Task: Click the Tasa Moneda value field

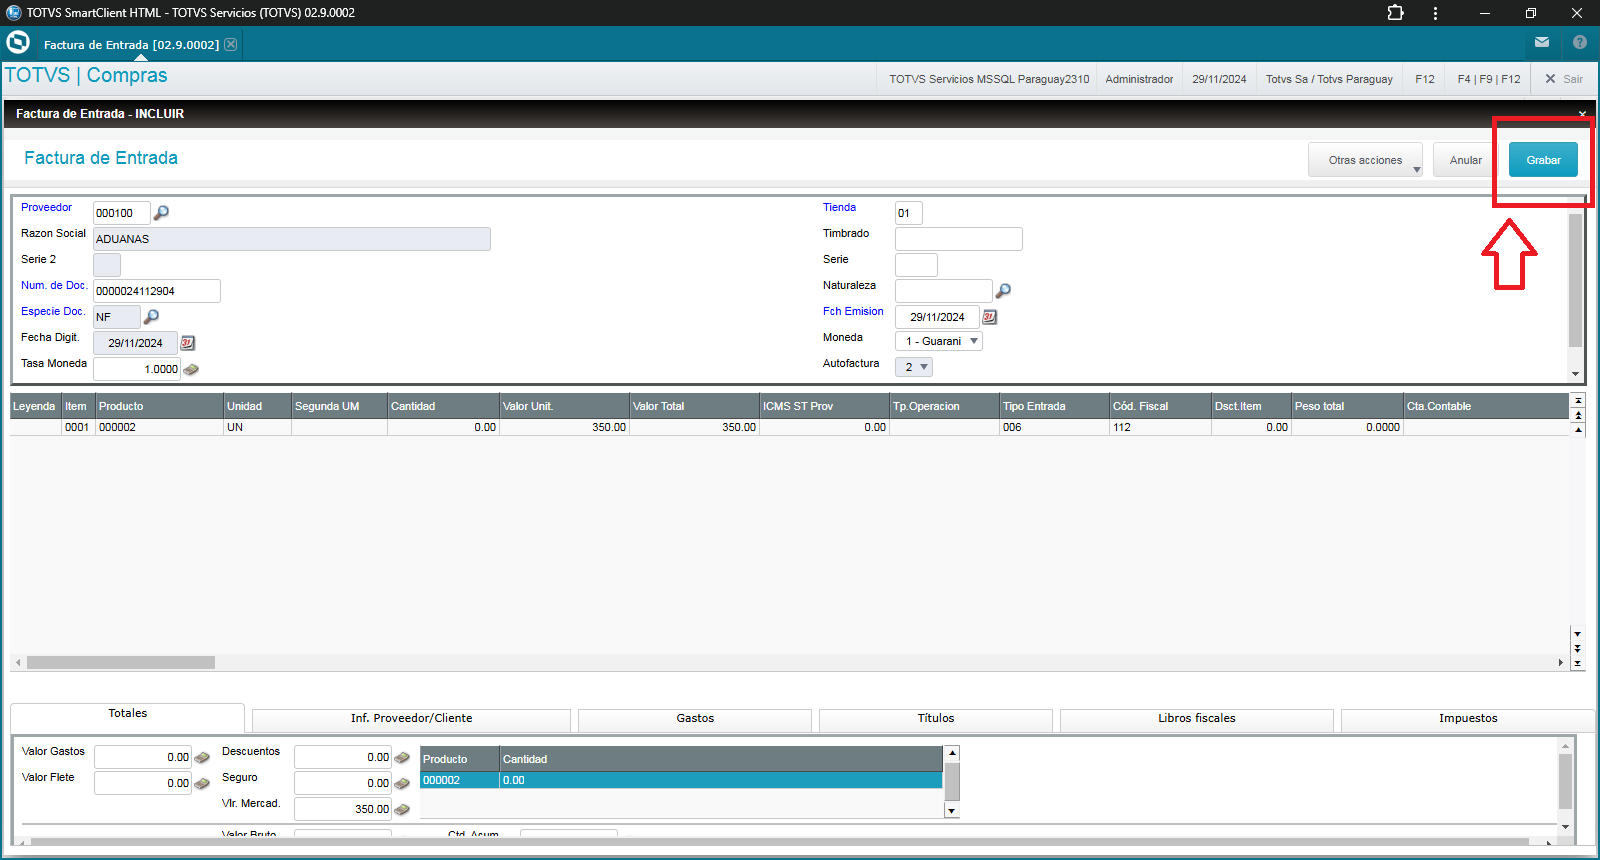Action: [136, 369]
